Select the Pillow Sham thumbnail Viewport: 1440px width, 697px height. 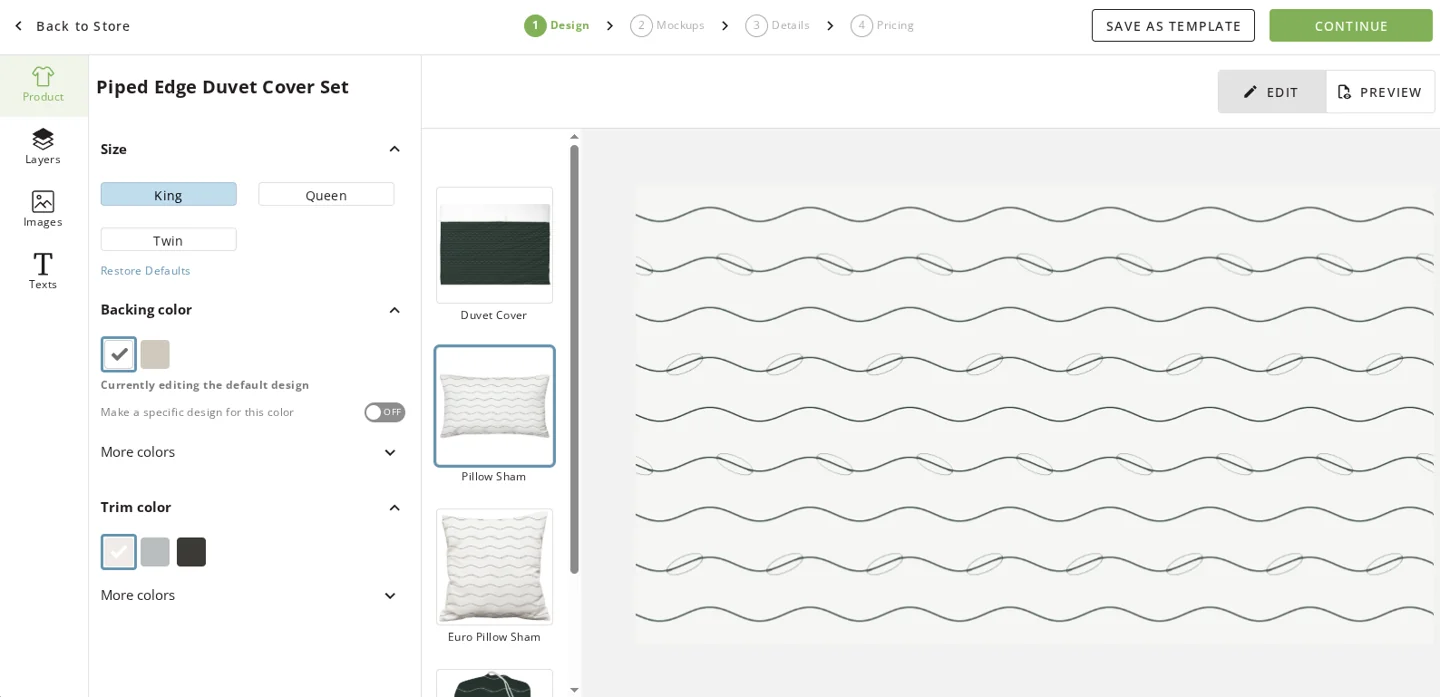point(494,406)
